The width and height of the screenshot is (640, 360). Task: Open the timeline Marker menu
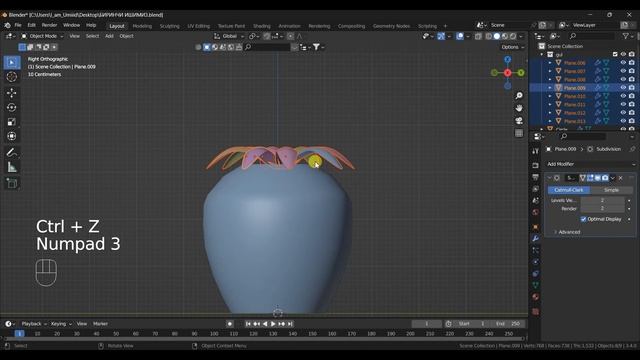click(x=100, y=324)
